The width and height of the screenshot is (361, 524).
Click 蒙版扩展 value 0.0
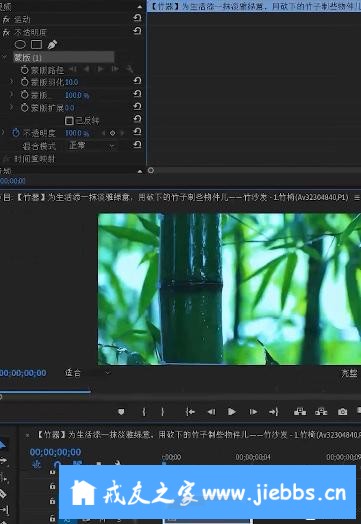(70, 108)
